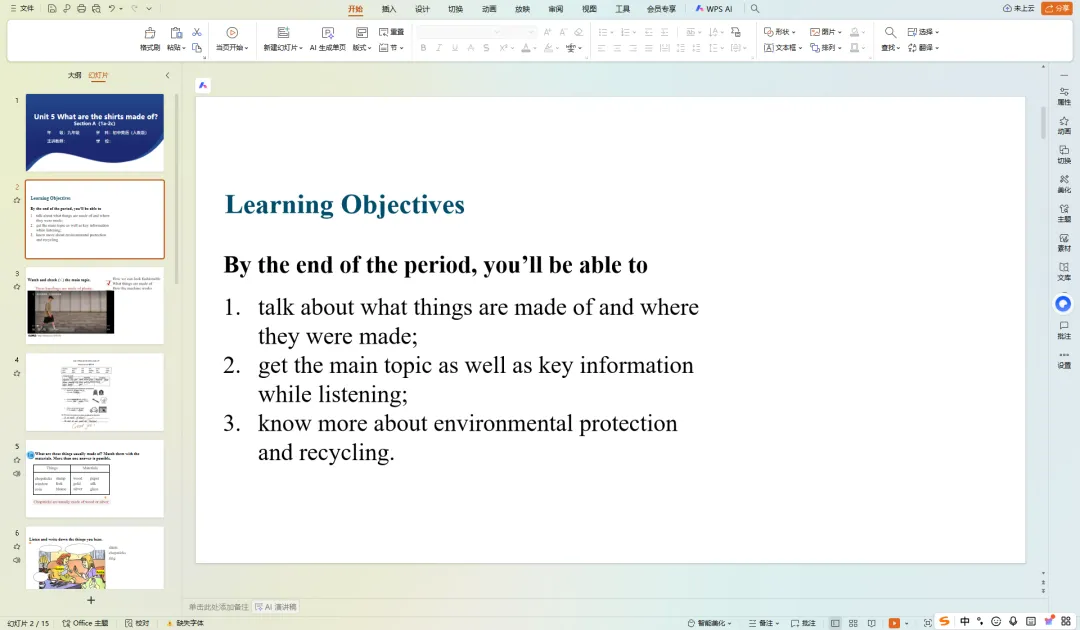Switch to the Design (设计) tab
This screenshot has width=1080, height=630.
(422, 9)
